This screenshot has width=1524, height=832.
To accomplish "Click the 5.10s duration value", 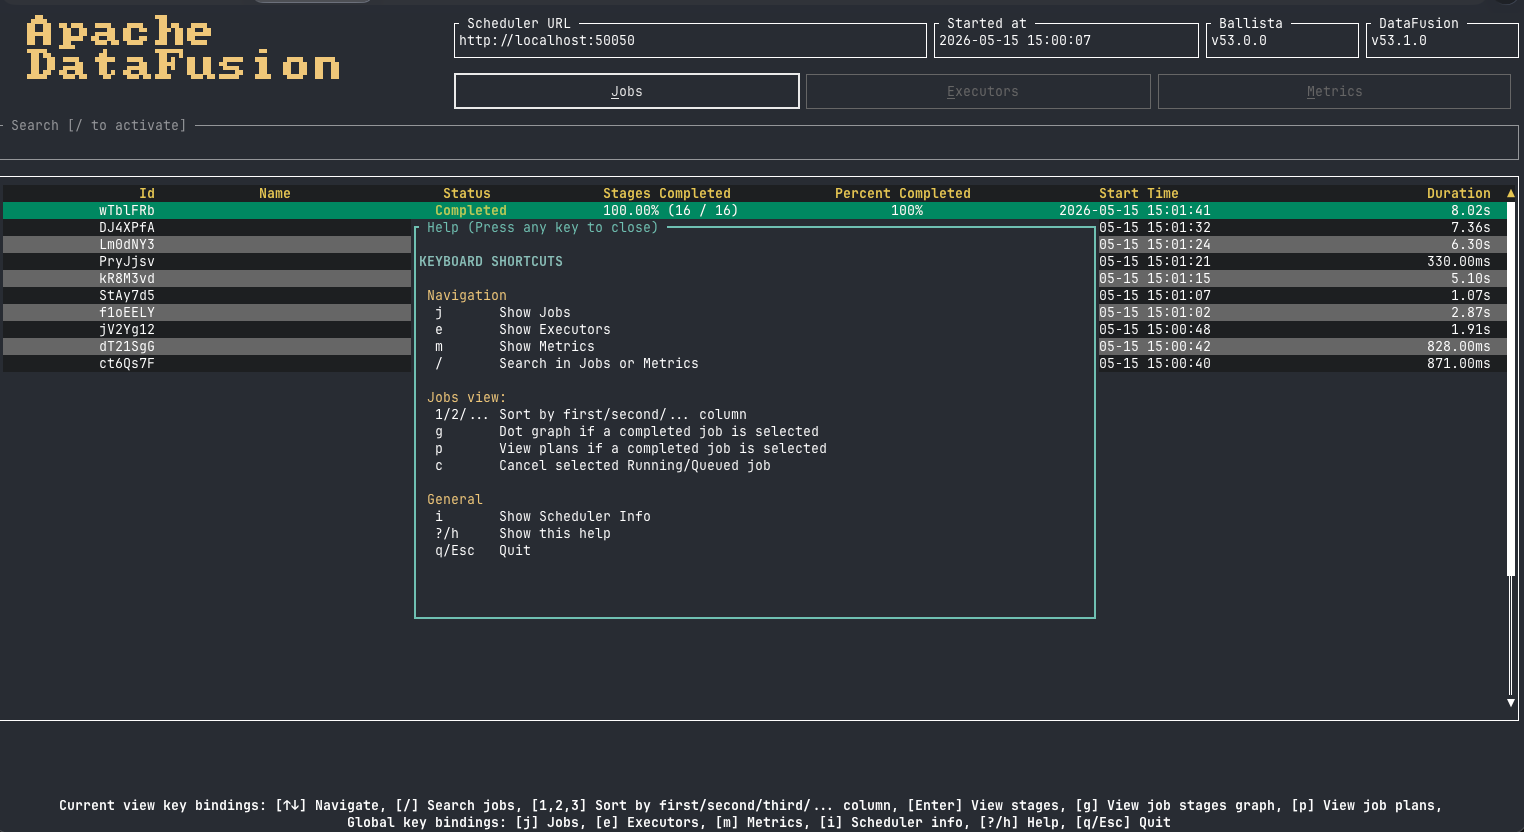I will (x=1471, y=278).
